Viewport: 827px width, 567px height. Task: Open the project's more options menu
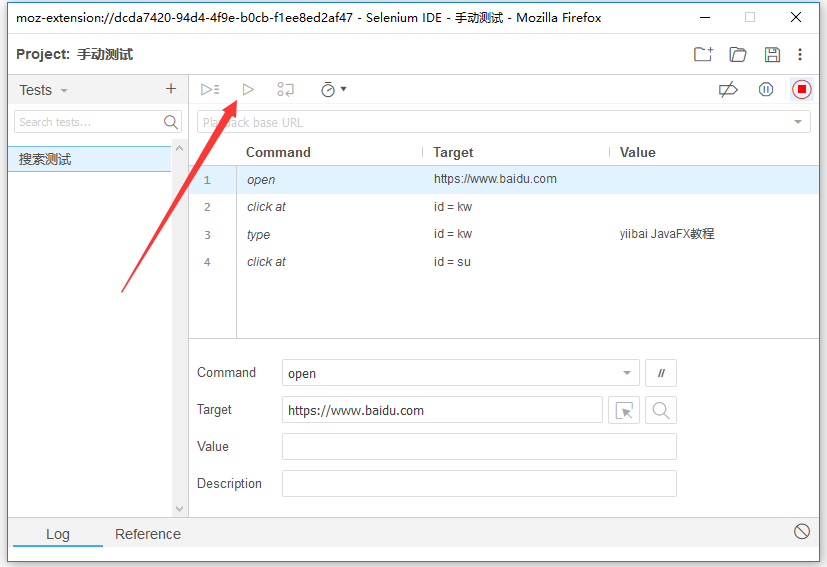[x=800, y=55]
